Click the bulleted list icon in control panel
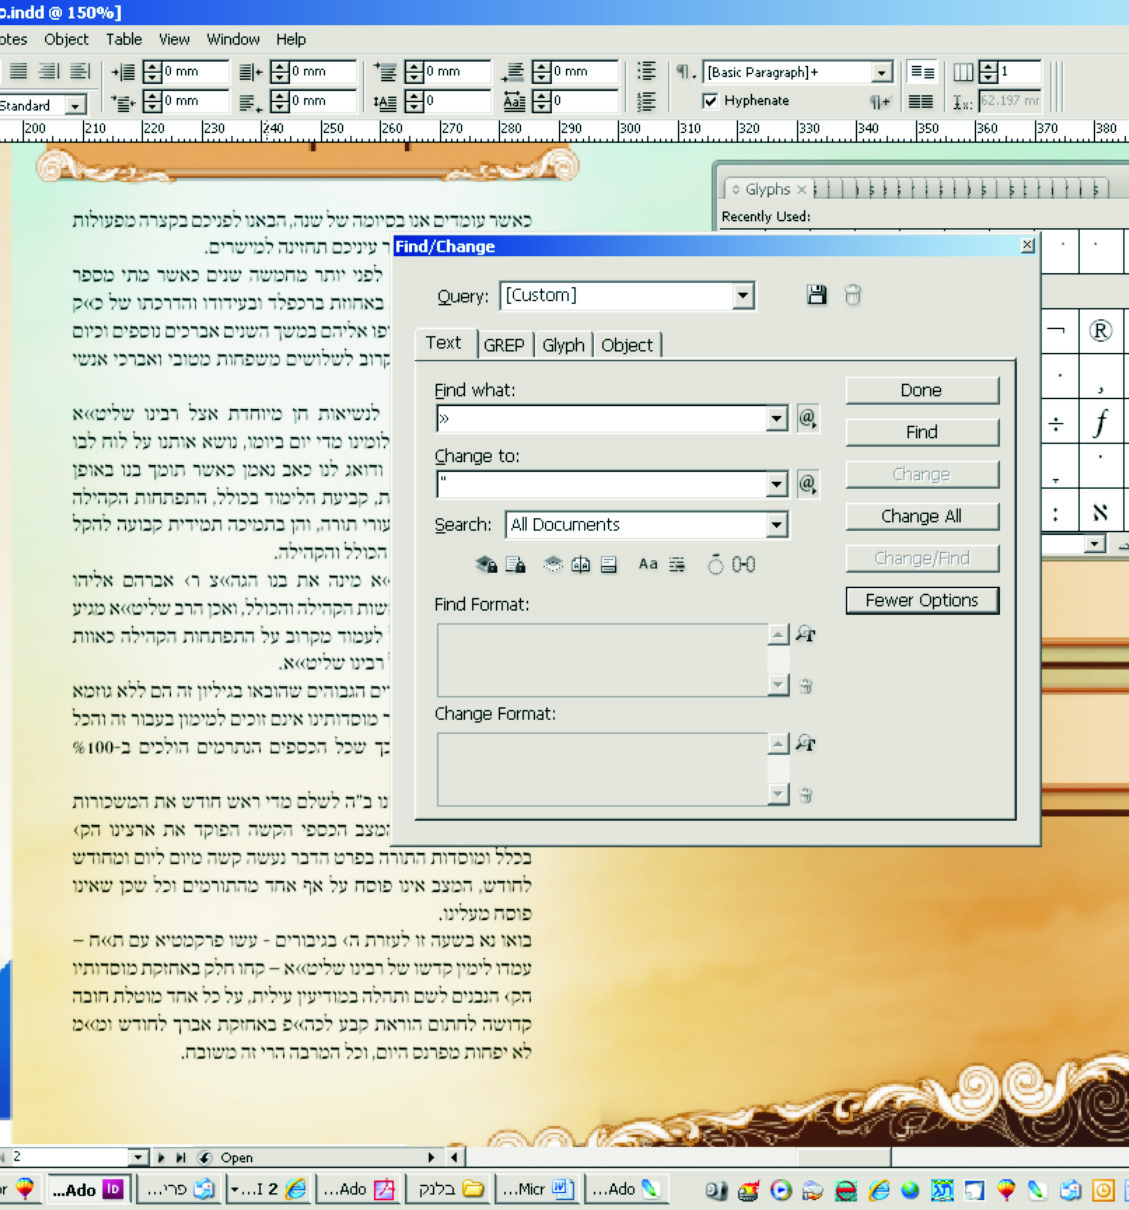Screen dimensions: 1129x1210 [647, 72]
